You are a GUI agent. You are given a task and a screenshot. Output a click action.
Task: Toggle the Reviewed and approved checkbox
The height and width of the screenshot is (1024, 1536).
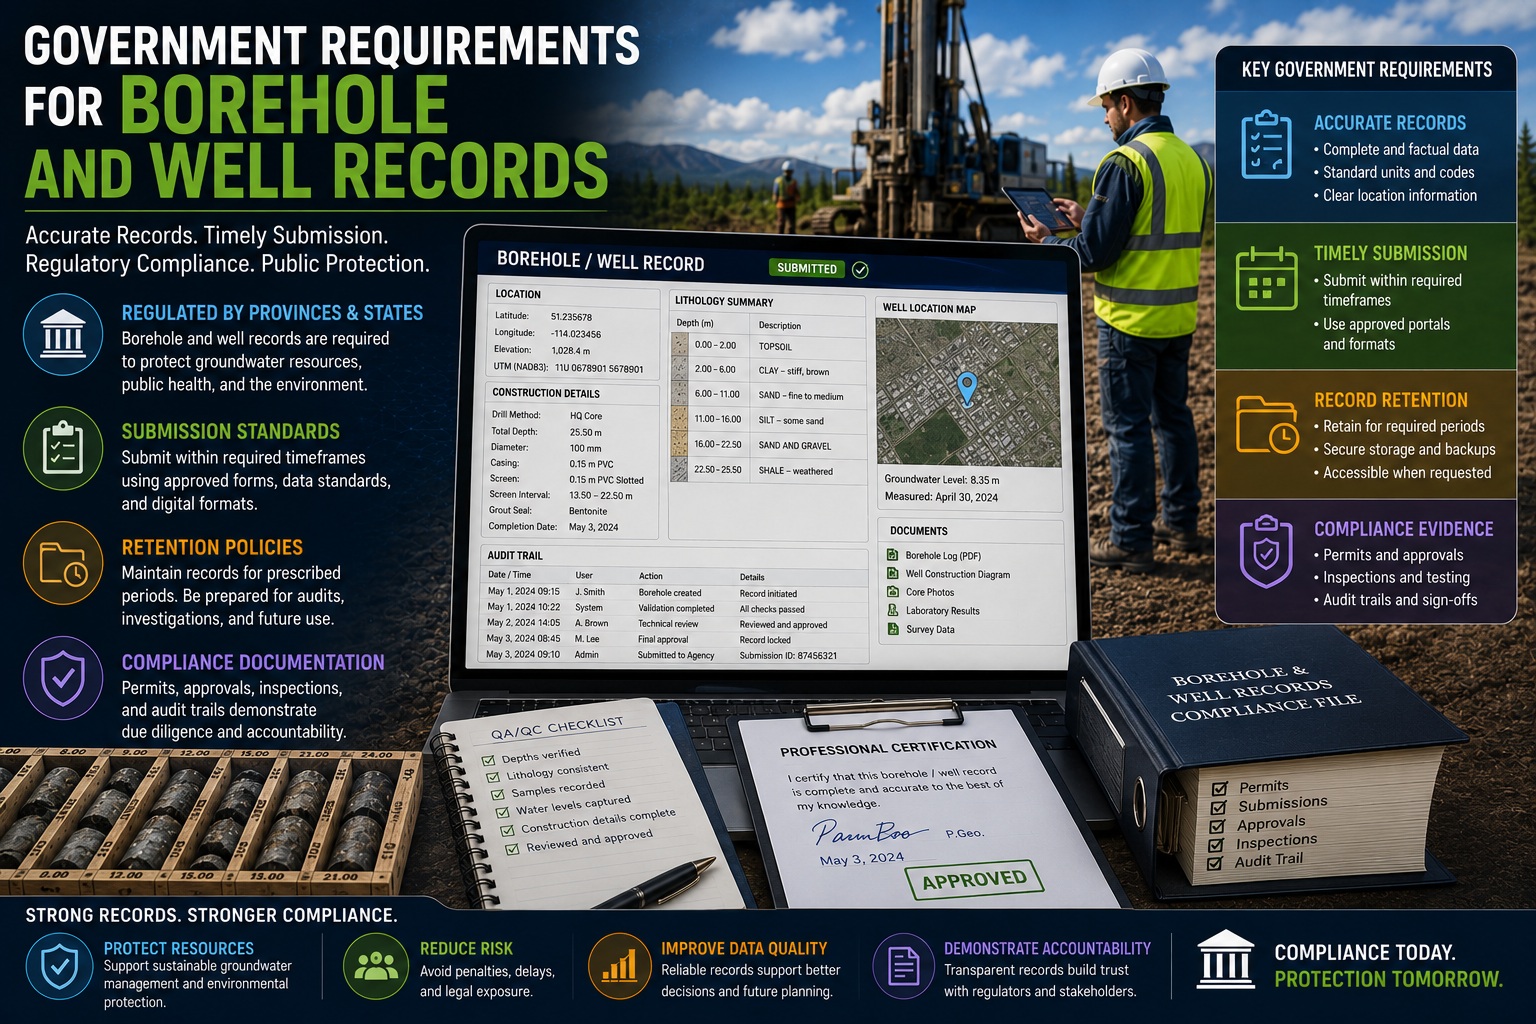pos(512,849)
